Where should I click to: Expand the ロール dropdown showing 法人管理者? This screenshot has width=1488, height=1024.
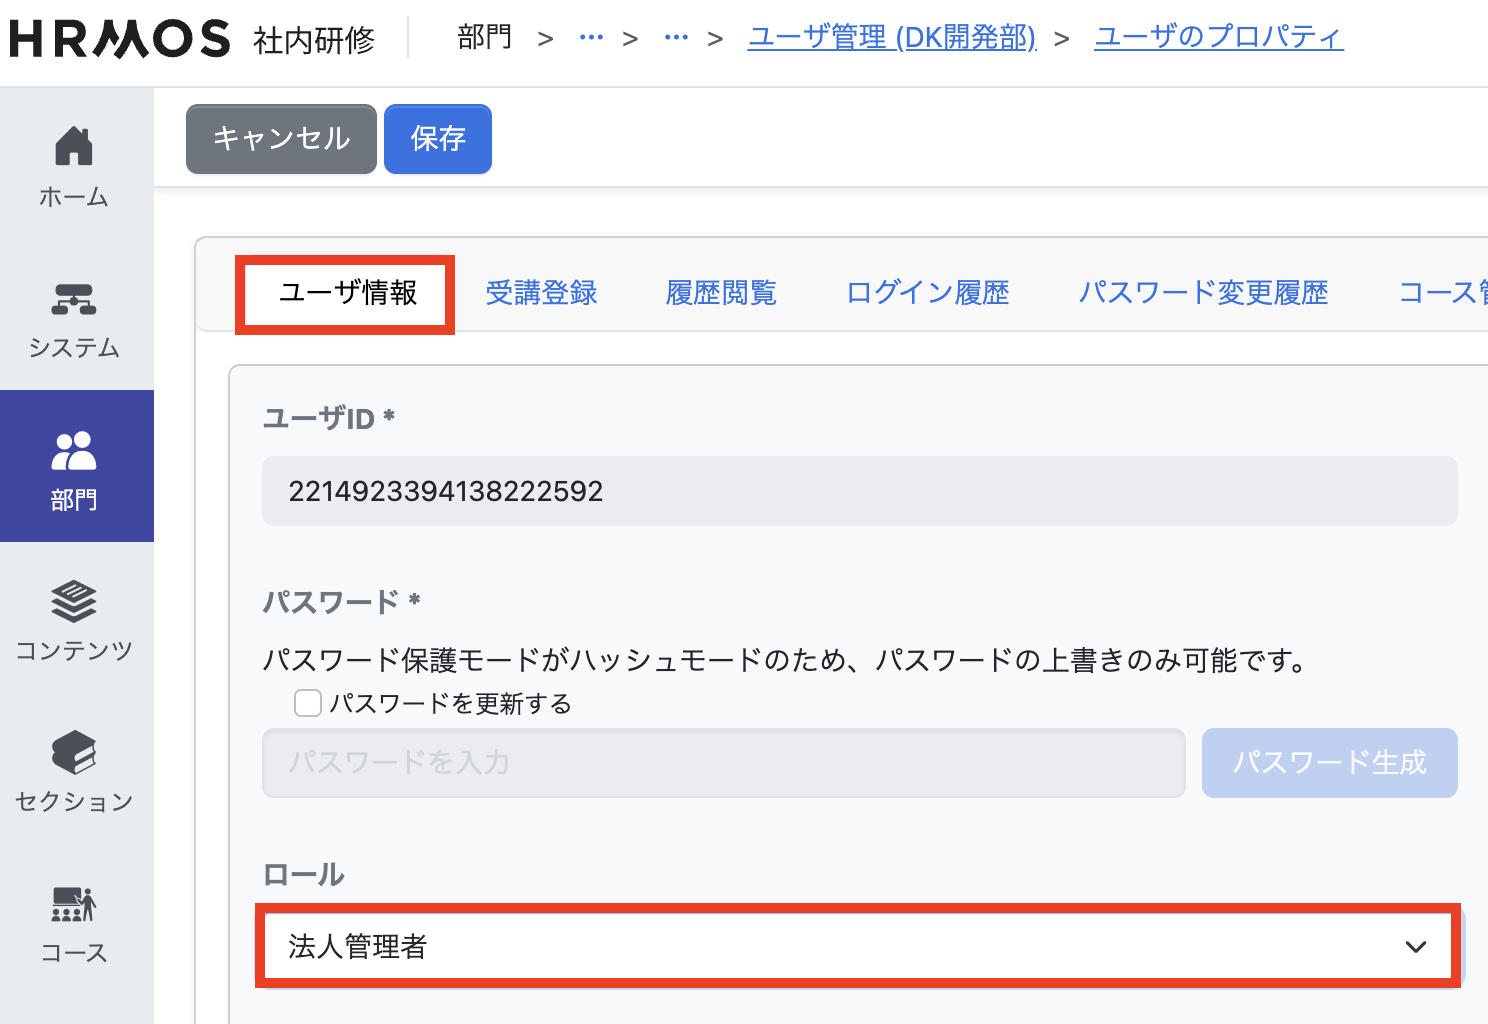(858, 946)
